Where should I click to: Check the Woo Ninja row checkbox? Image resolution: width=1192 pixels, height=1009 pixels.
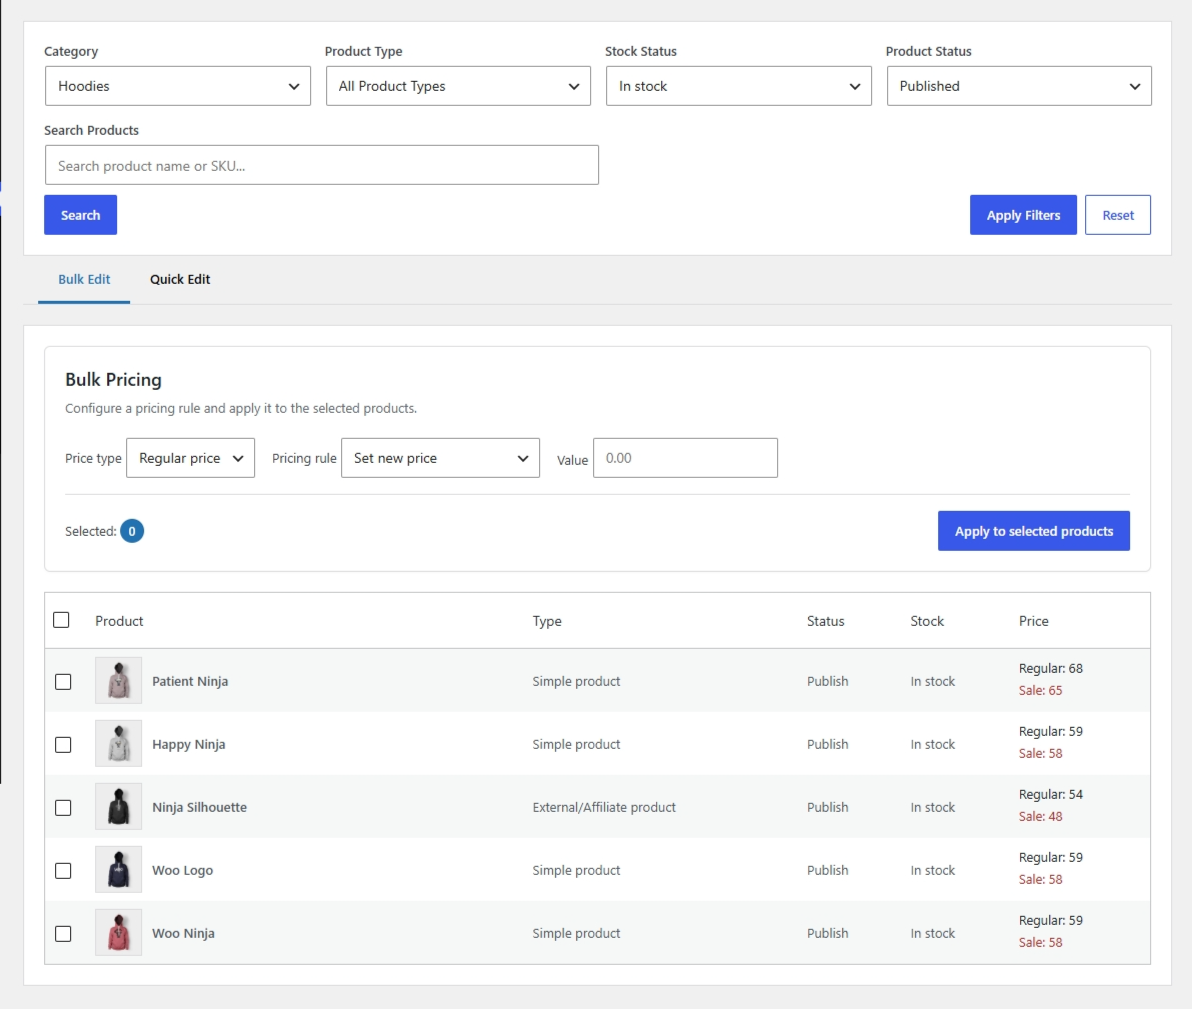click(x=63, y=934)
